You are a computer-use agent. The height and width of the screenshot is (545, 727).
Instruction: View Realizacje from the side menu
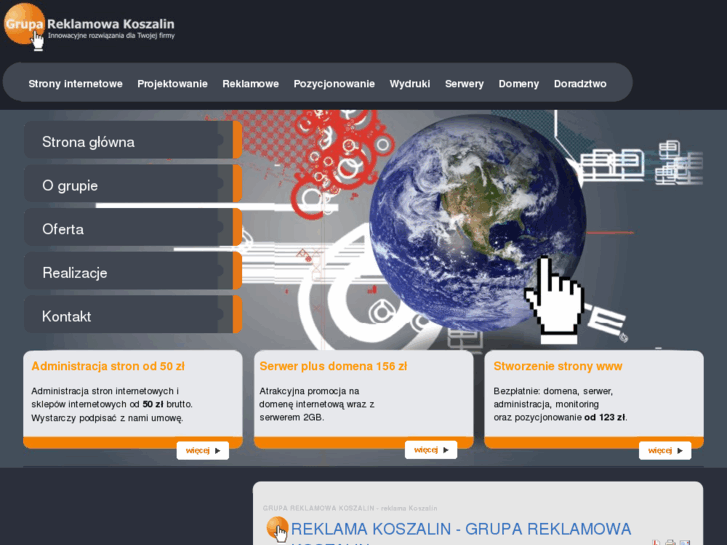point(133,271)
